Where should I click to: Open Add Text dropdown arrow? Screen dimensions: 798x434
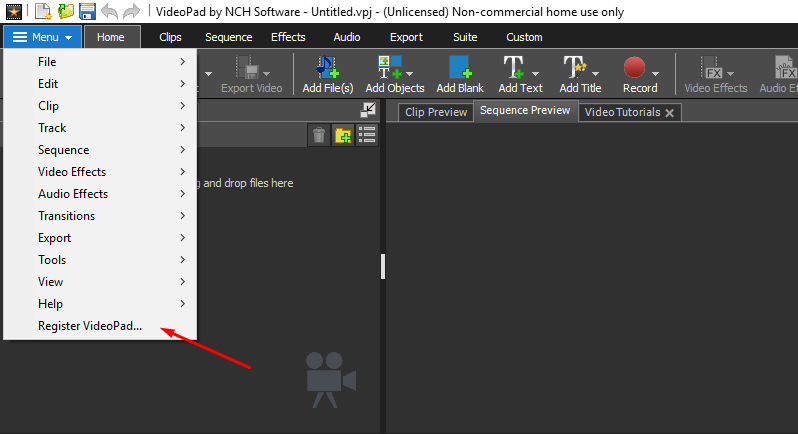click(535, 74)
